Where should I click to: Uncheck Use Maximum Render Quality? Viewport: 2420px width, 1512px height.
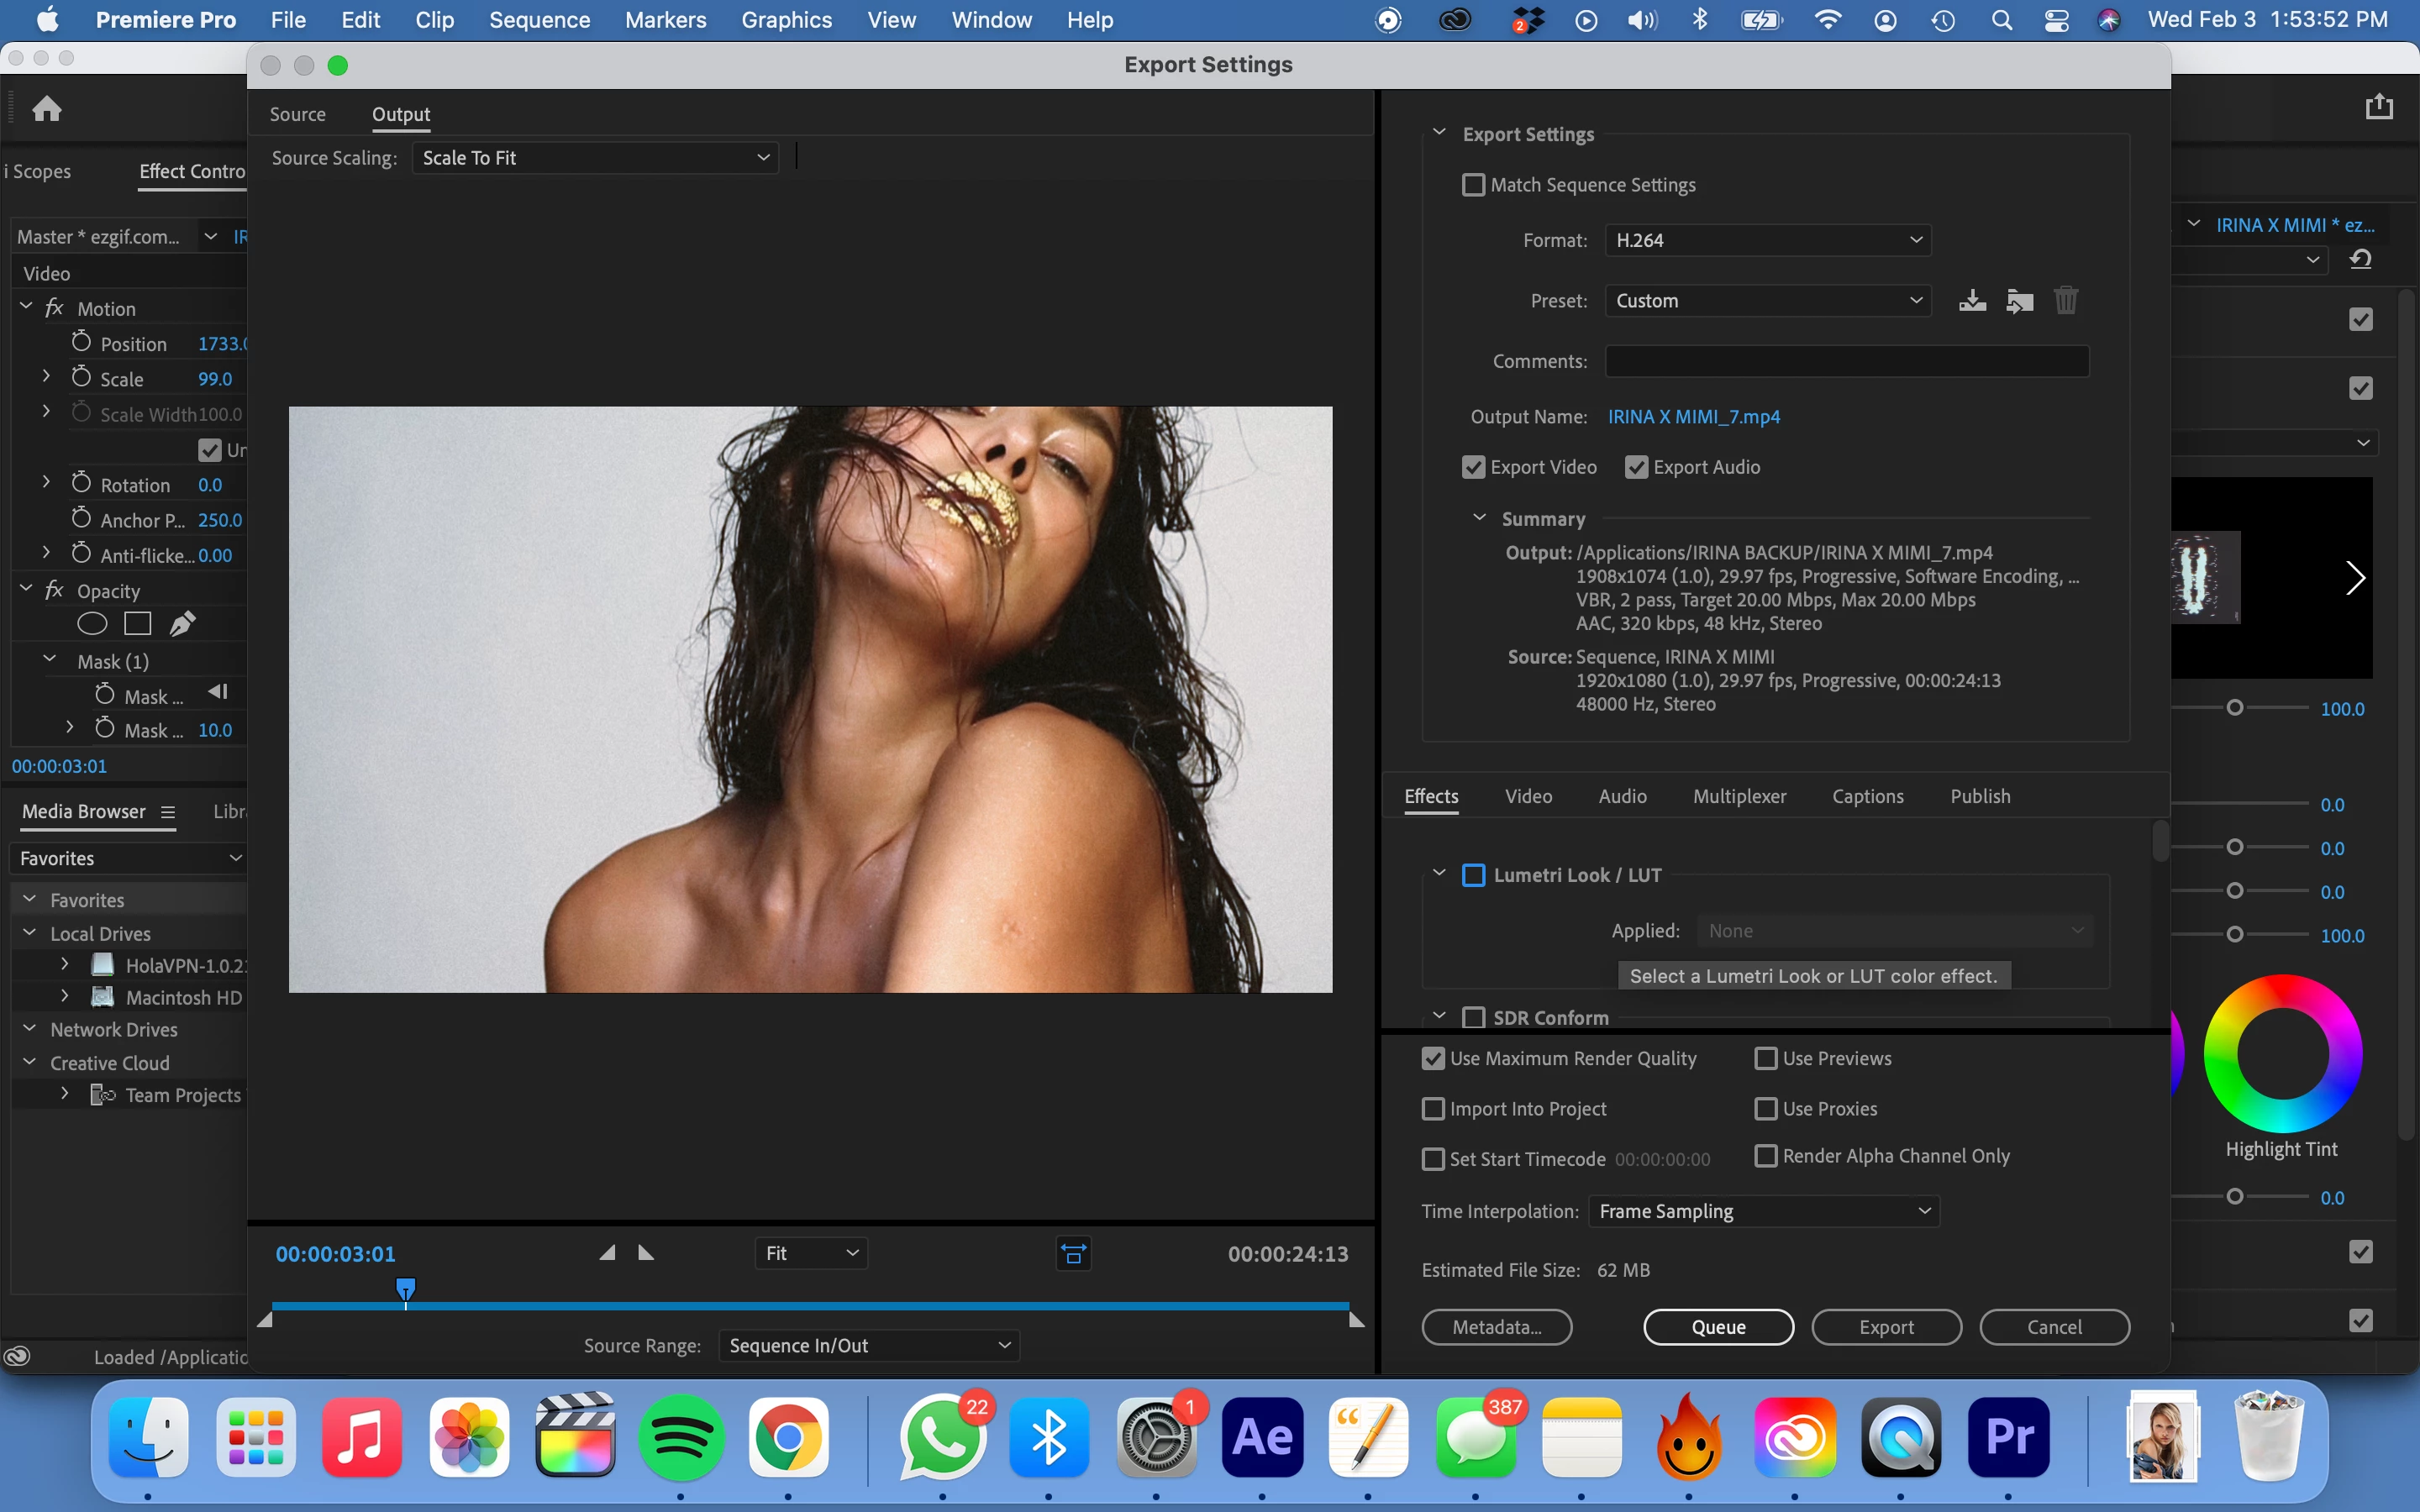[x=1433, y=1058]
